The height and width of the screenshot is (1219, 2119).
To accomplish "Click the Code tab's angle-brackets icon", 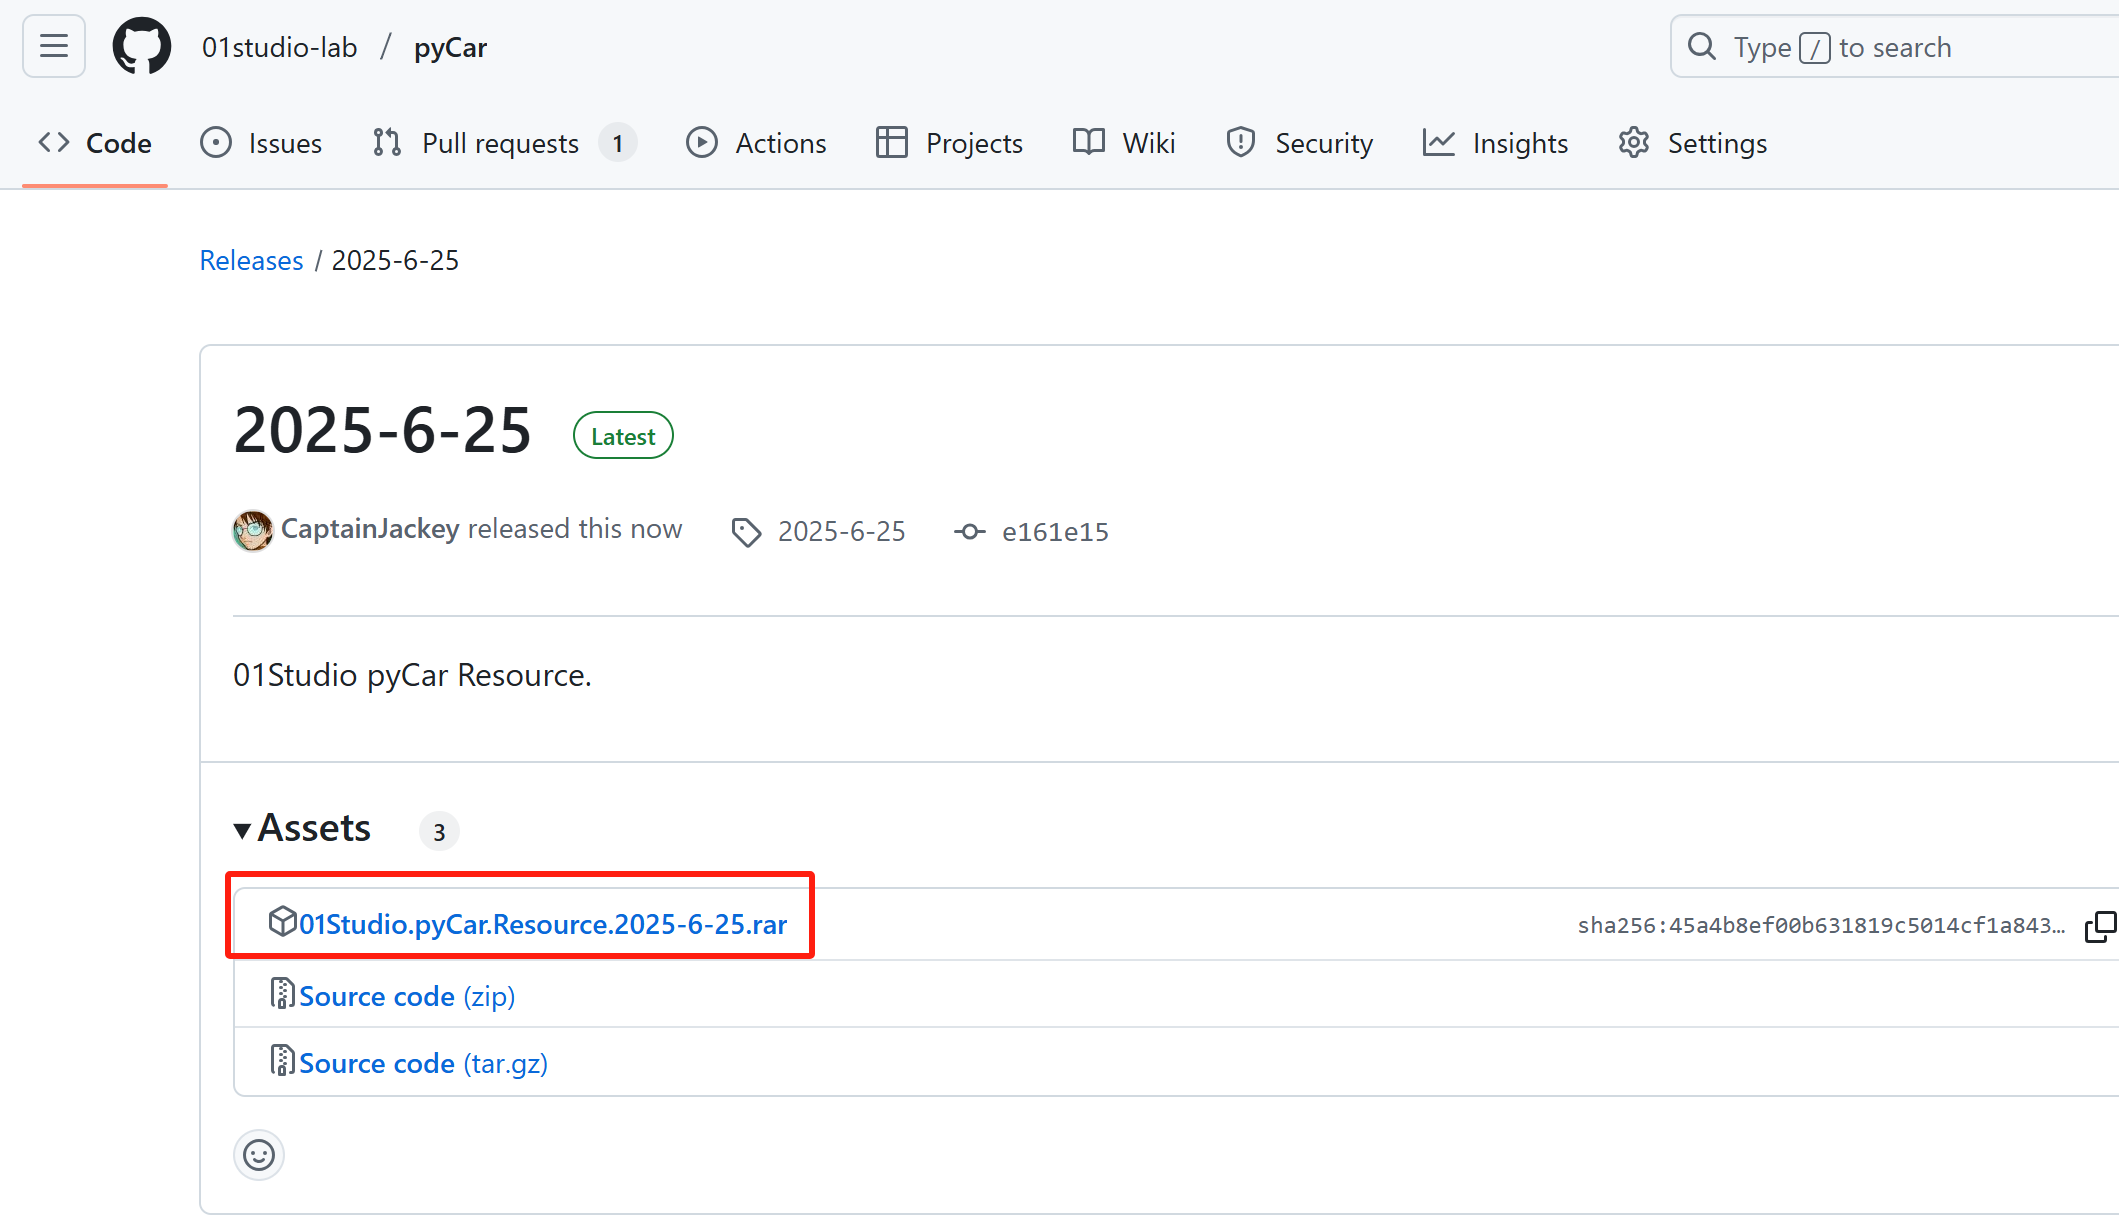I will (54, 142).
